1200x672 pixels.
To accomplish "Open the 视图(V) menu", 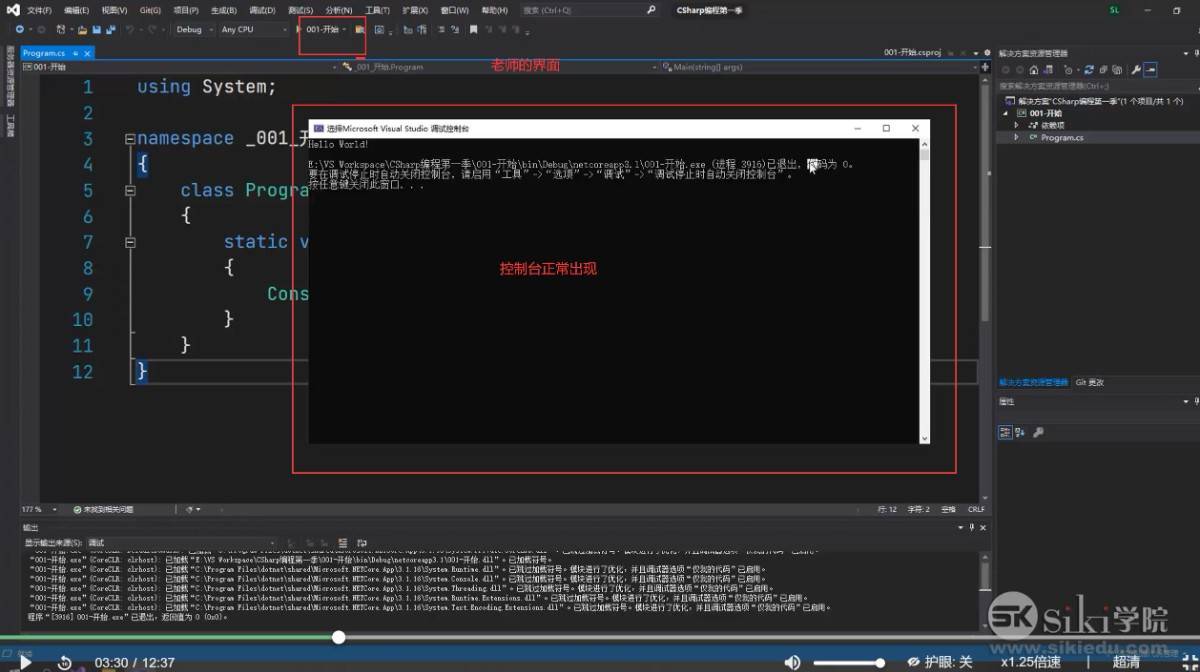I will coord(115,10).
